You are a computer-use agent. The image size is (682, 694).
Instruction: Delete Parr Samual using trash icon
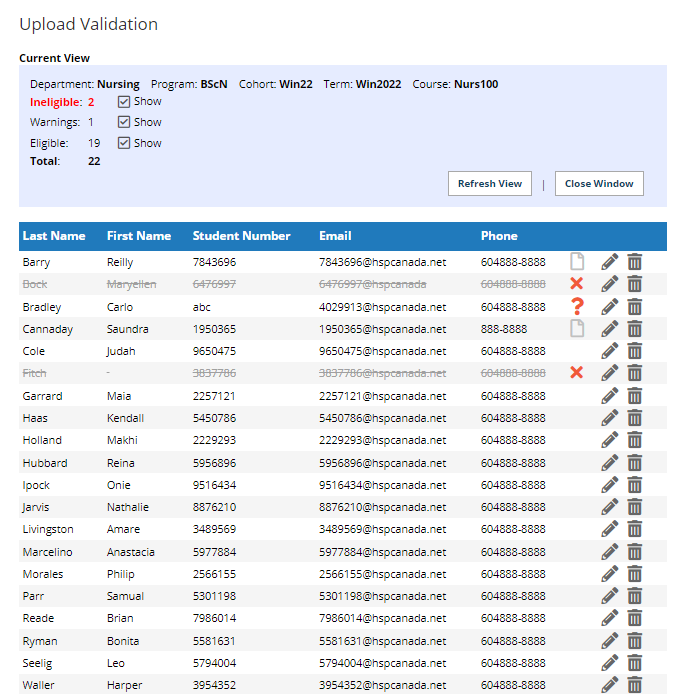(635, 596)
